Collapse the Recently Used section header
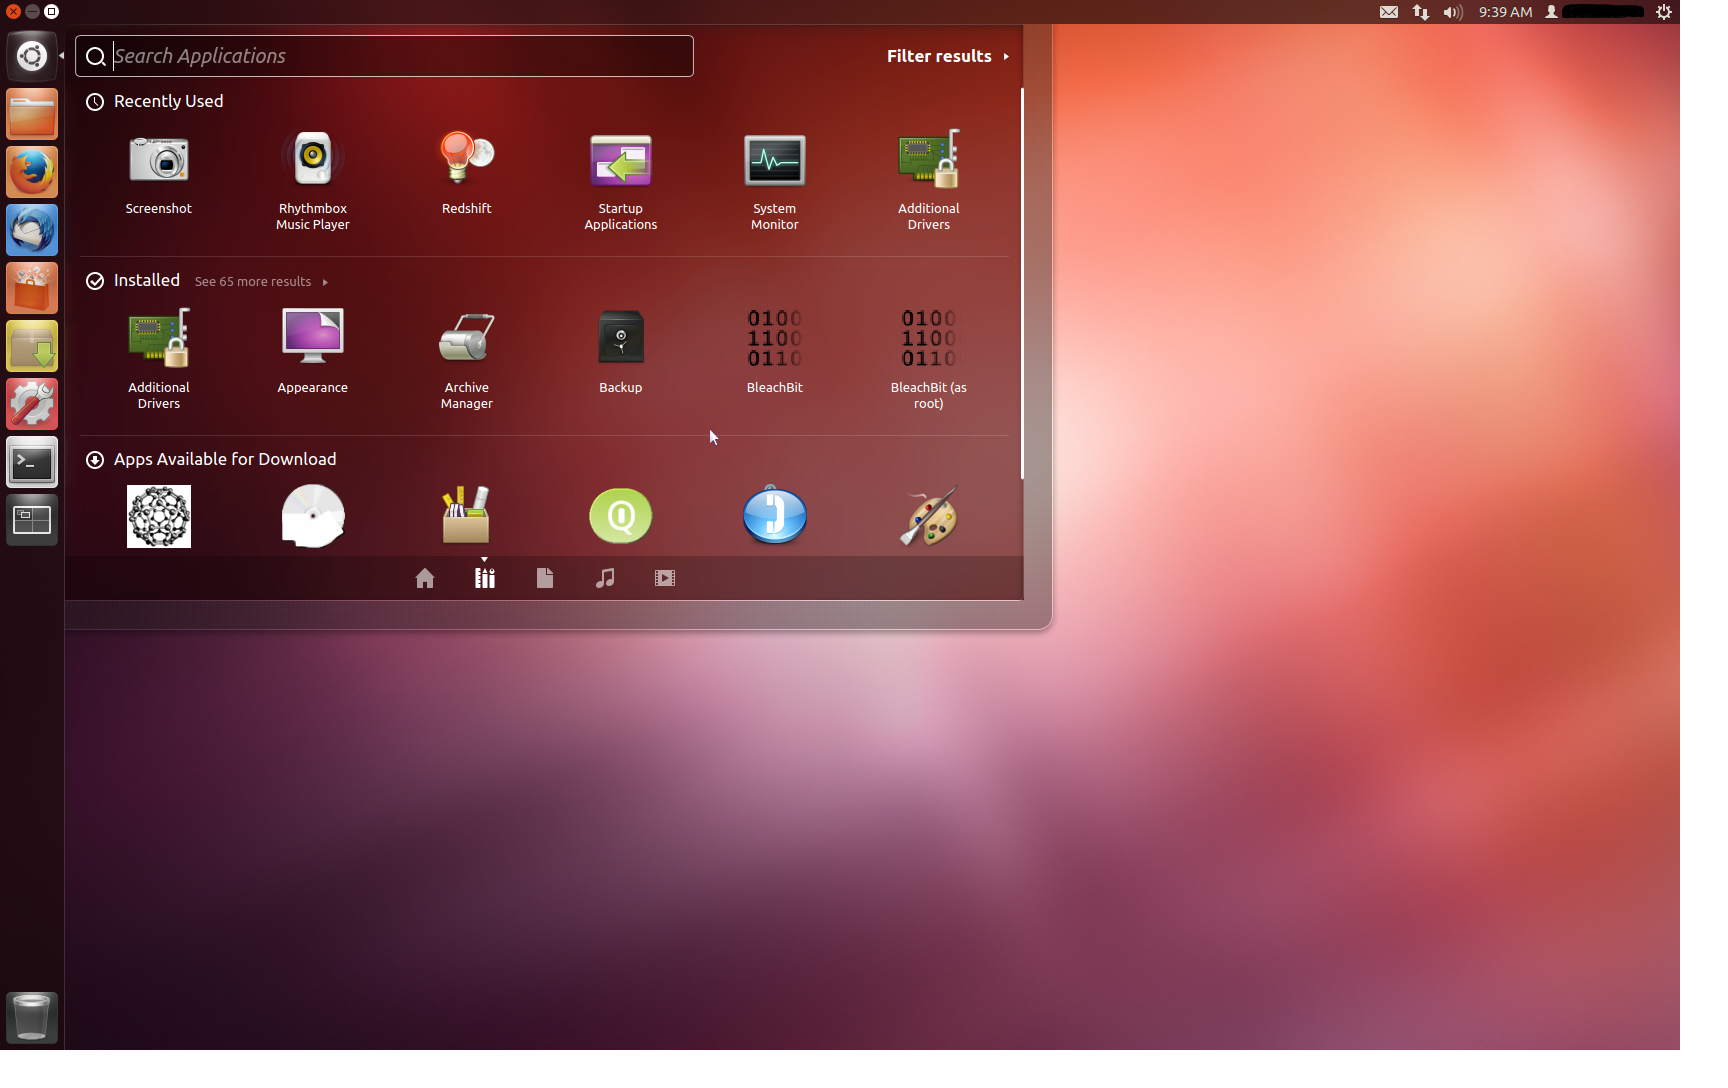1728x1088 pixels. click(154, 101)
